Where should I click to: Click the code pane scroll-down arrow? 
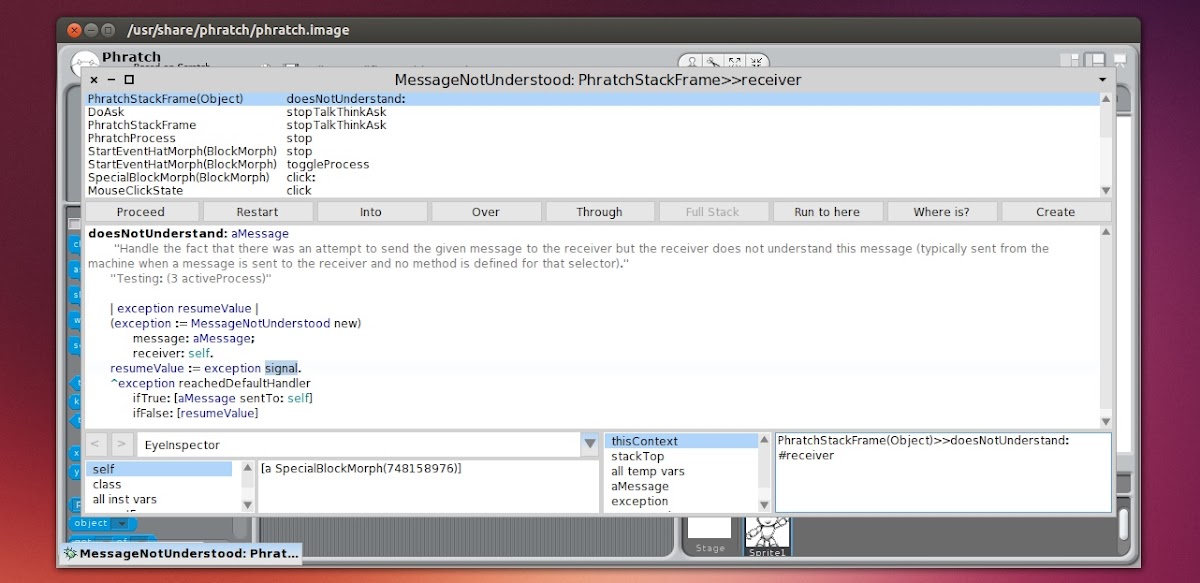pyautogui.click(x=1105, y=421)
